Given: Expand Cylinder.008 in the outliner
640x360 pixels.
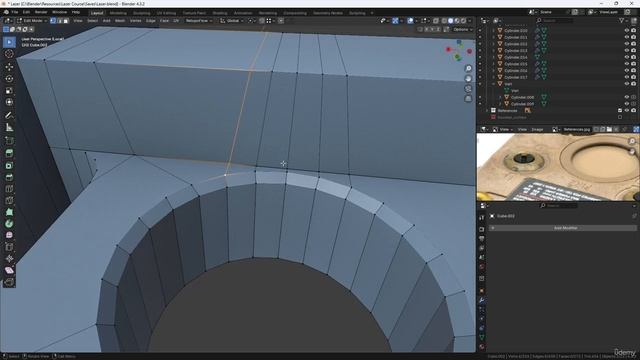Looking at the screenshot, I should coord(500,97).
